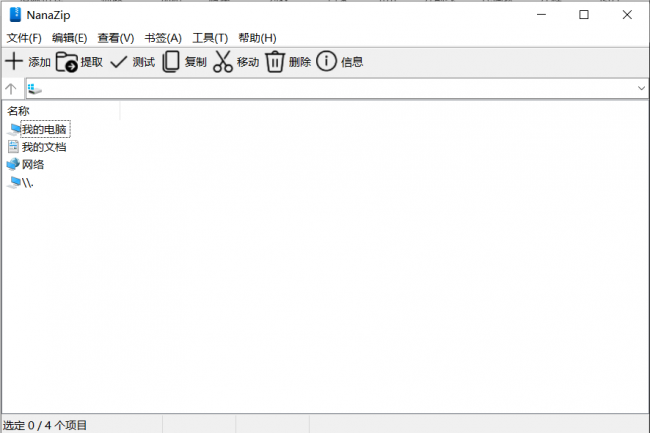Go up one level with arrow icon
650x433 pixels.
[x=11, y=88]
